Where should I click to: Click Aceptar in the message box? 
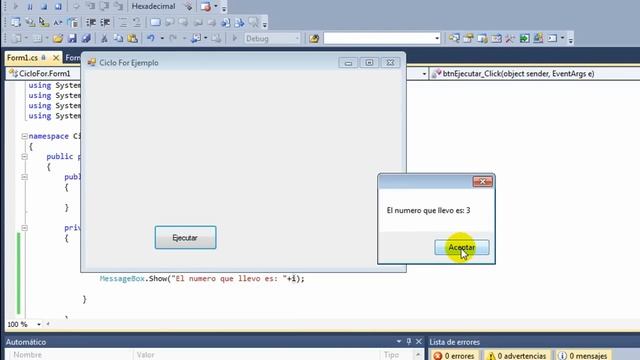[462, 247]
